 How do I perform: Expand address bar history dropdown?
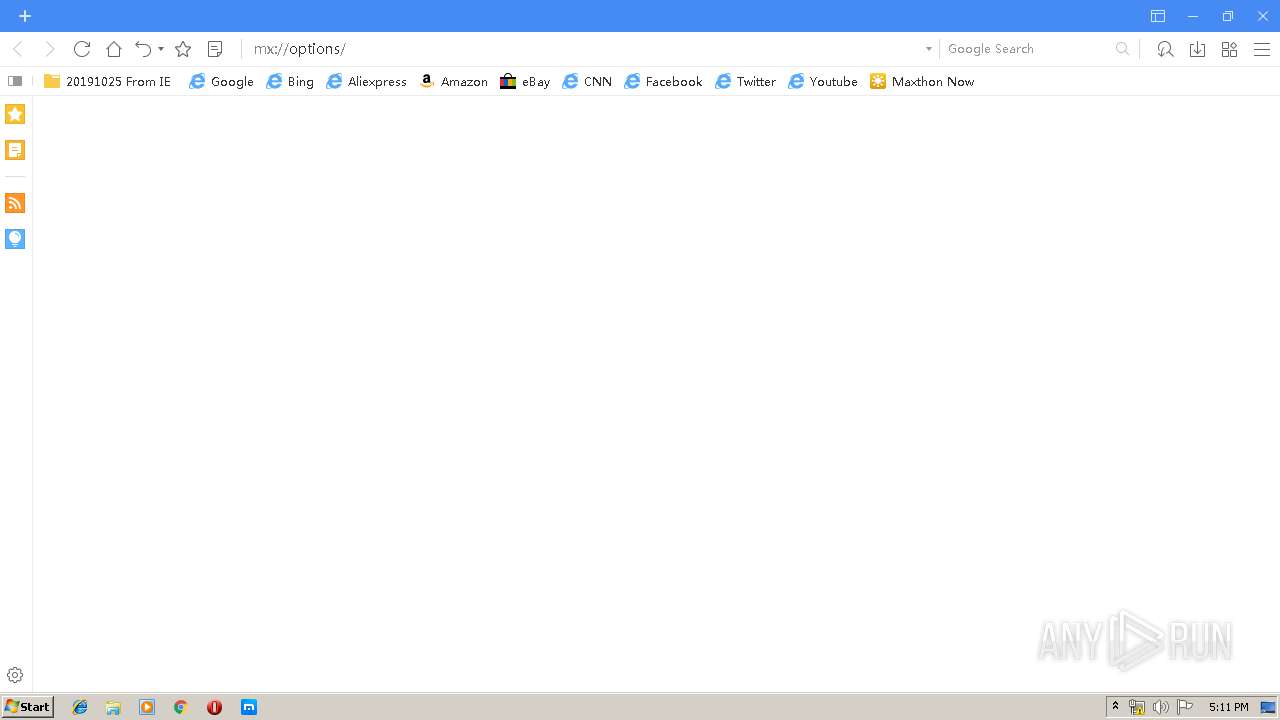click(928, 49)
